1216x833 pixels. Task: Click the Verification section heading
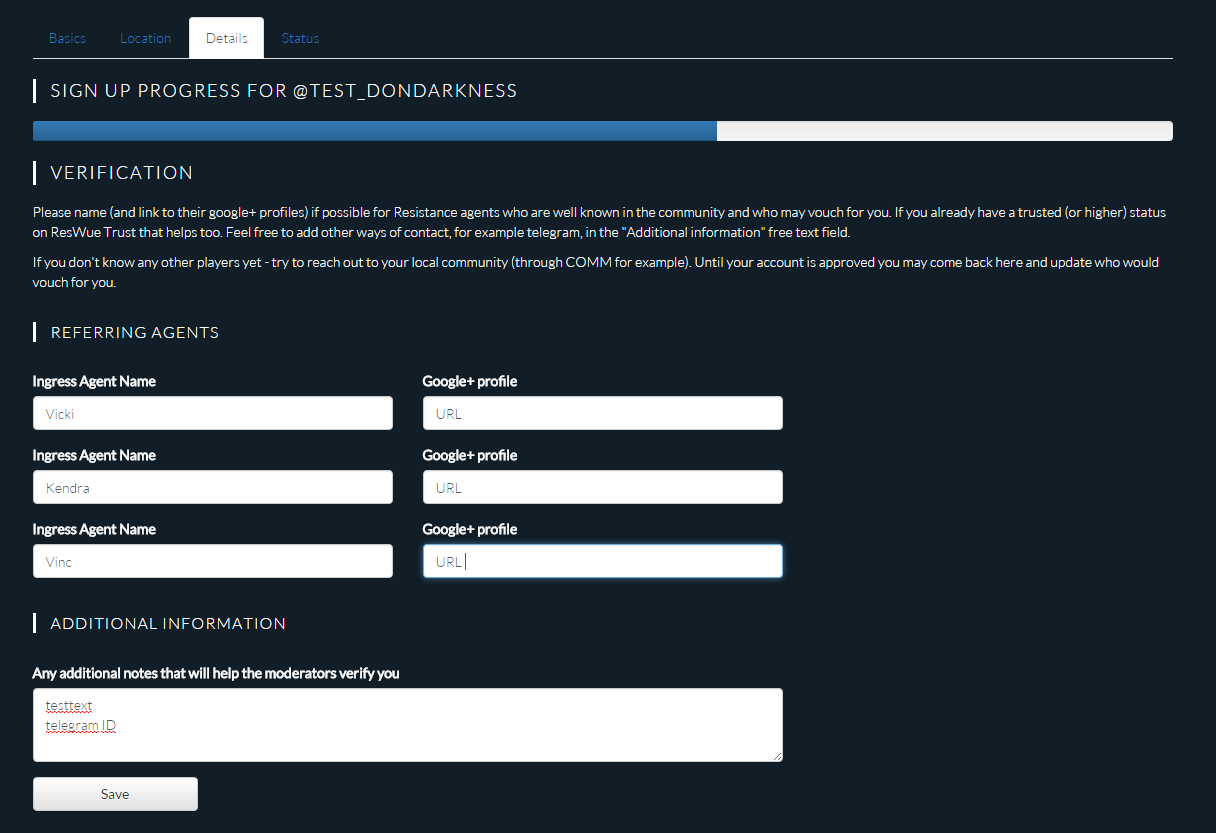121,173
